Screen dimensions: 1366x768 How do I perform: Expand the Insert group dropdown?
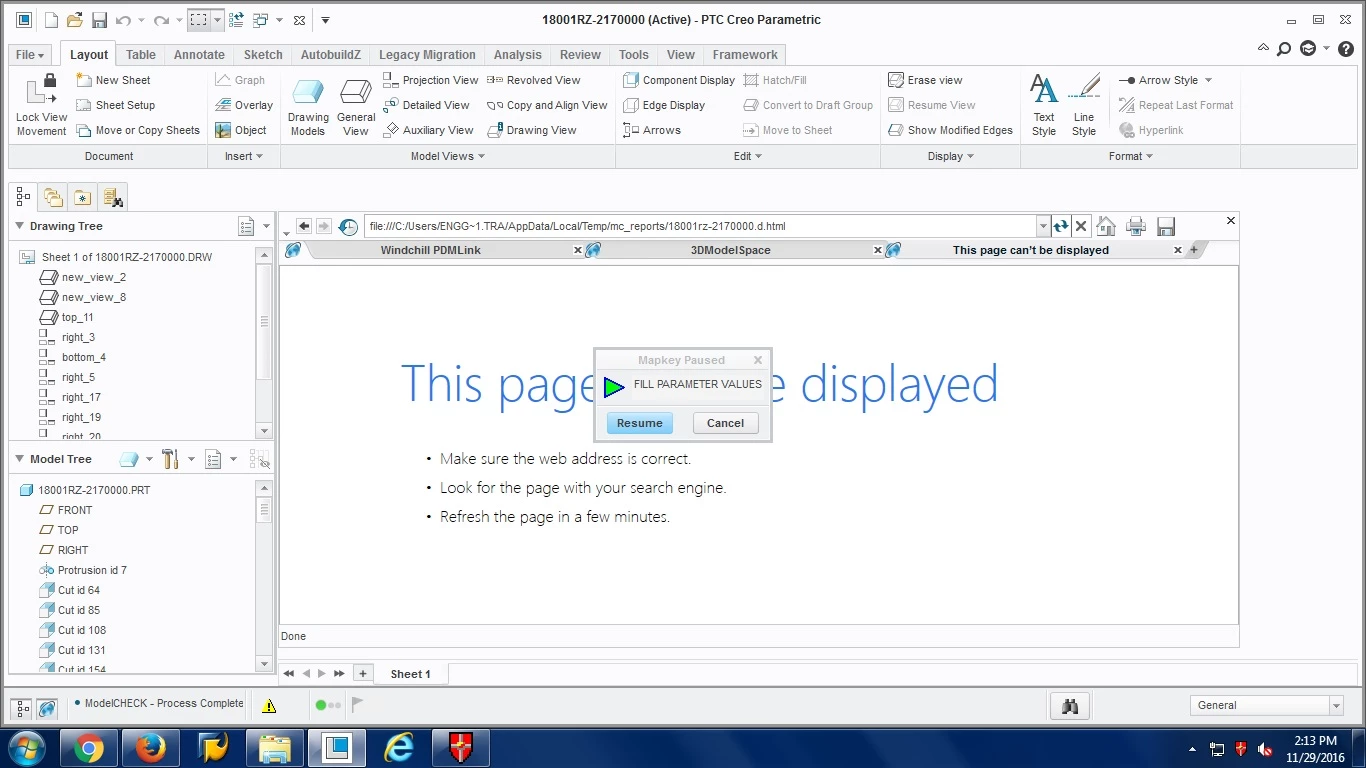click(244, 156)
